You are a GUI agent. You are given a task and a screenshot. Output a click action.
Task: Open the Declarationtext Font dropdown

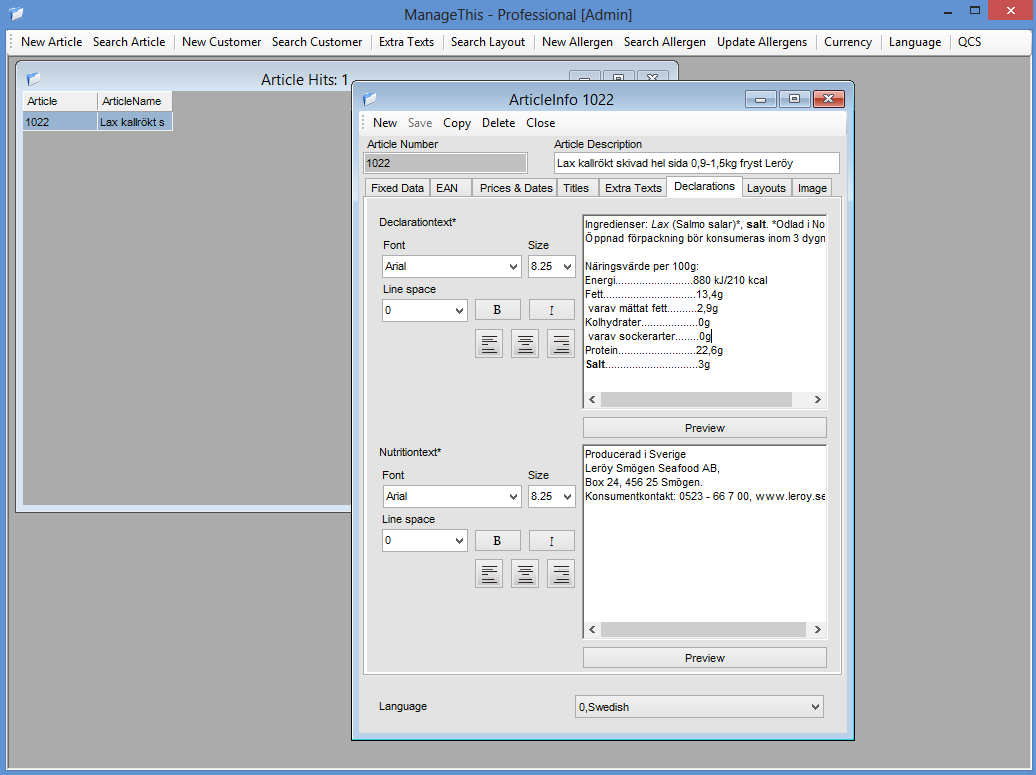[452, 267]
